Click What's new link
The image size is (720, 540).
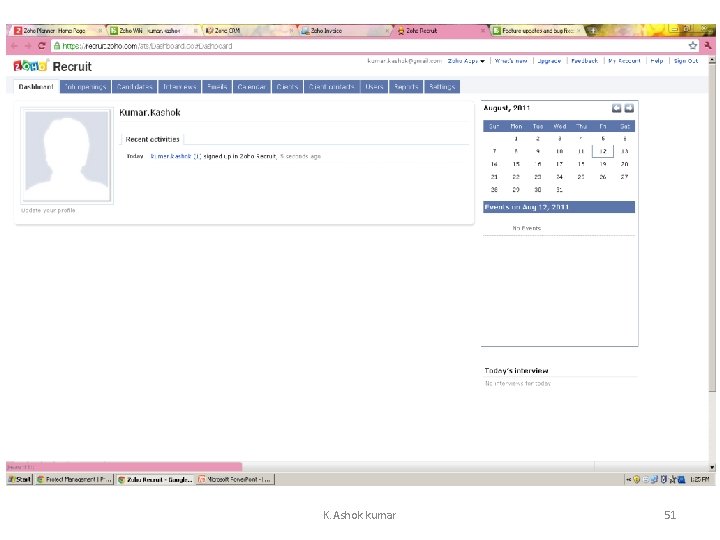(x=511, y=61)
